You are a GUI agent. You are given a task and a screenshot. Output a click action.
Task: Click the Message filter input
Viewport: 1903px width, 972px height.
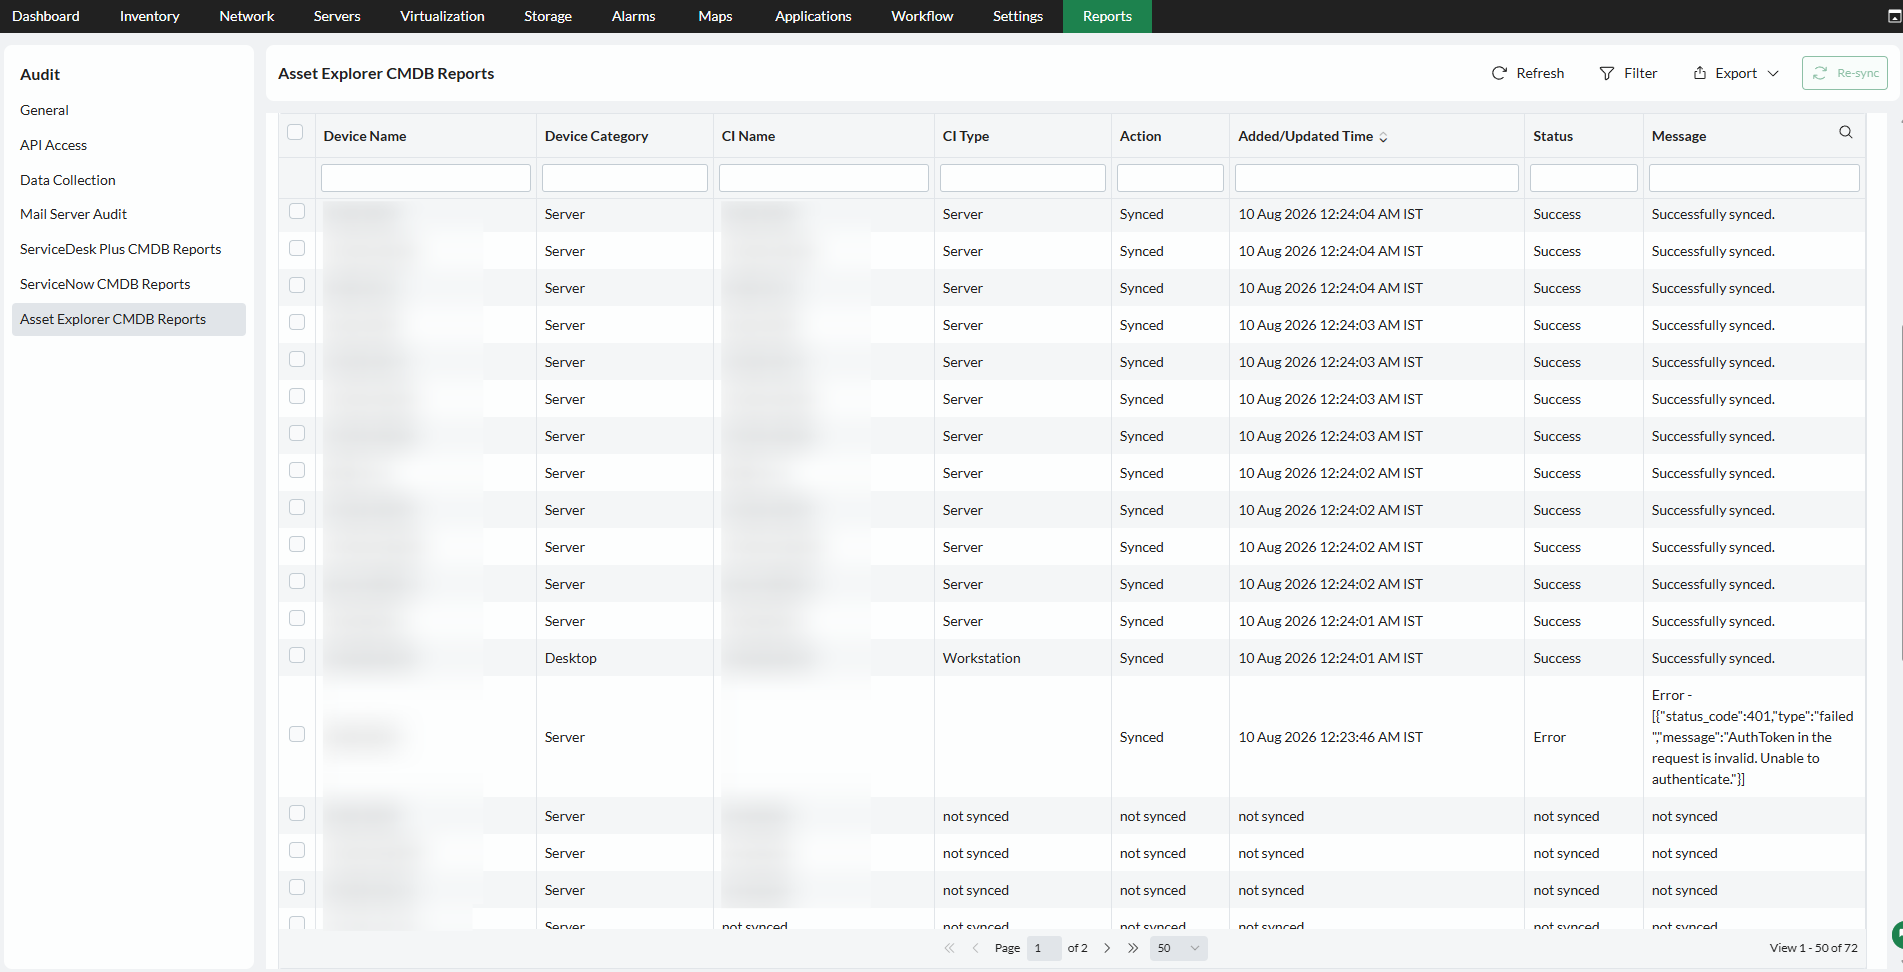coord(1754,178)
